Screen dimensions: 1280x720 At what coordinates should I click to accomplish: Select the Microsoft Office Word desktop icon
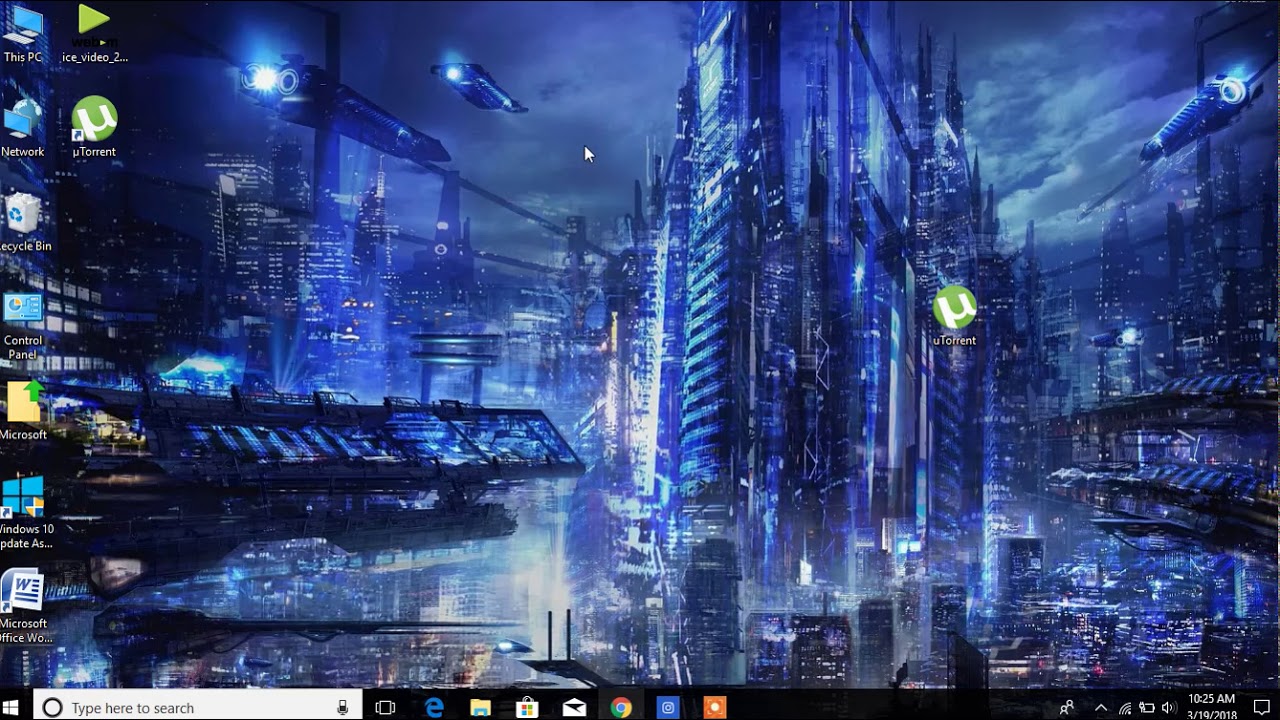click(x=24, y=607)
